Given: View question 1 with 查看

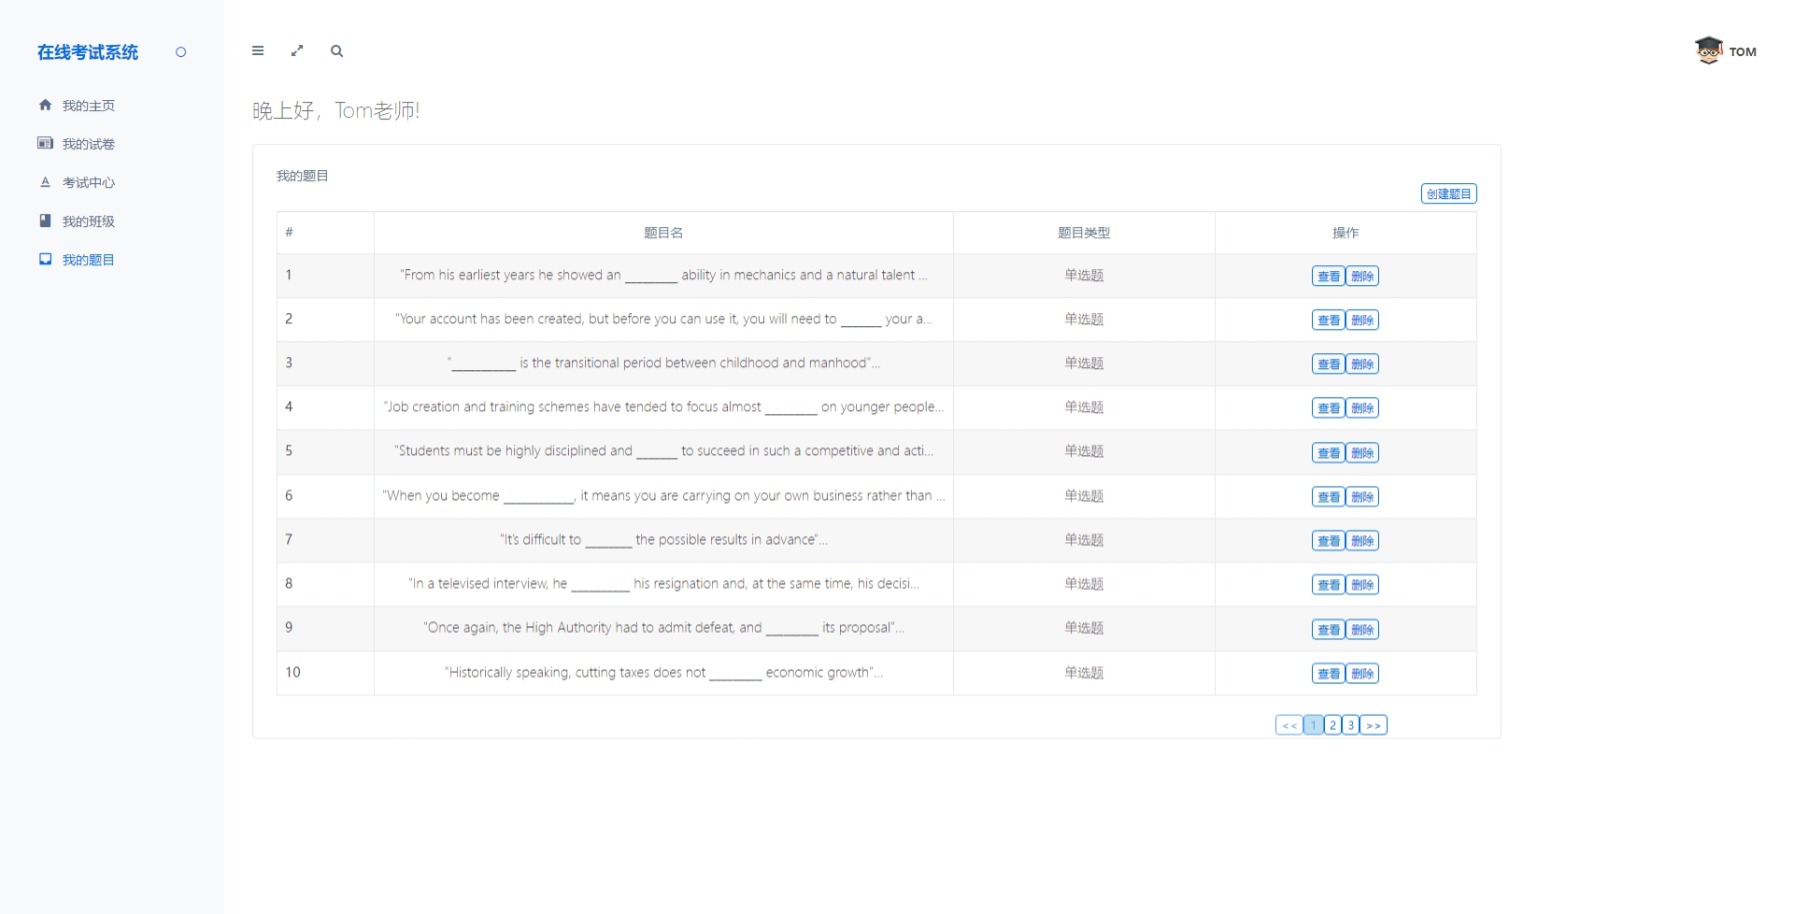Looking at the screenshot, I should coord(1328,276).
